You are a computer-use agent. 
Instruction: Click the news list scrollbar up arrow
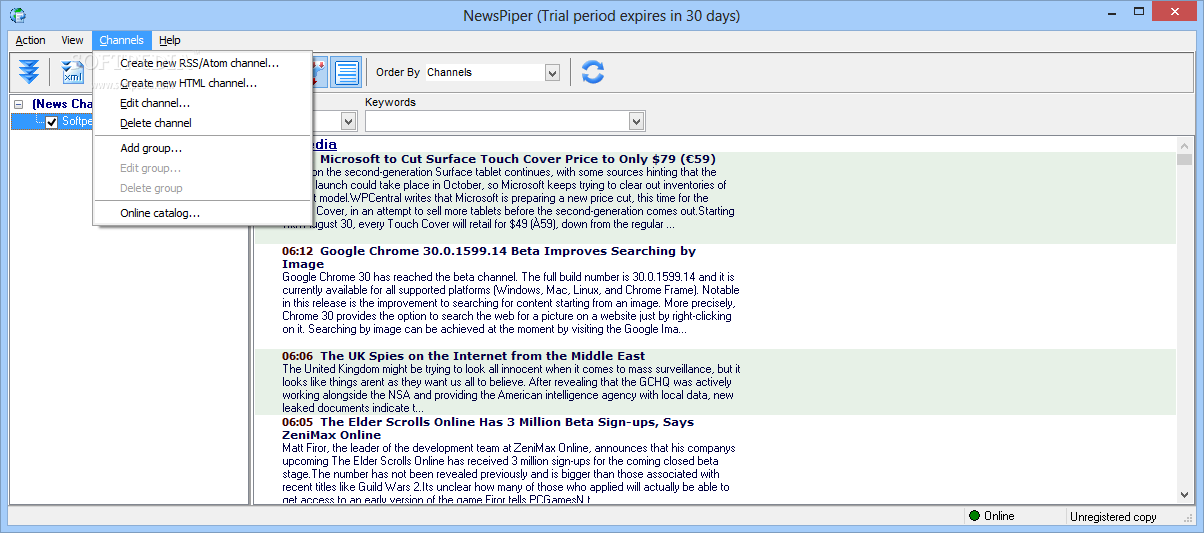pyautogui.click(x=1185, y=145)
